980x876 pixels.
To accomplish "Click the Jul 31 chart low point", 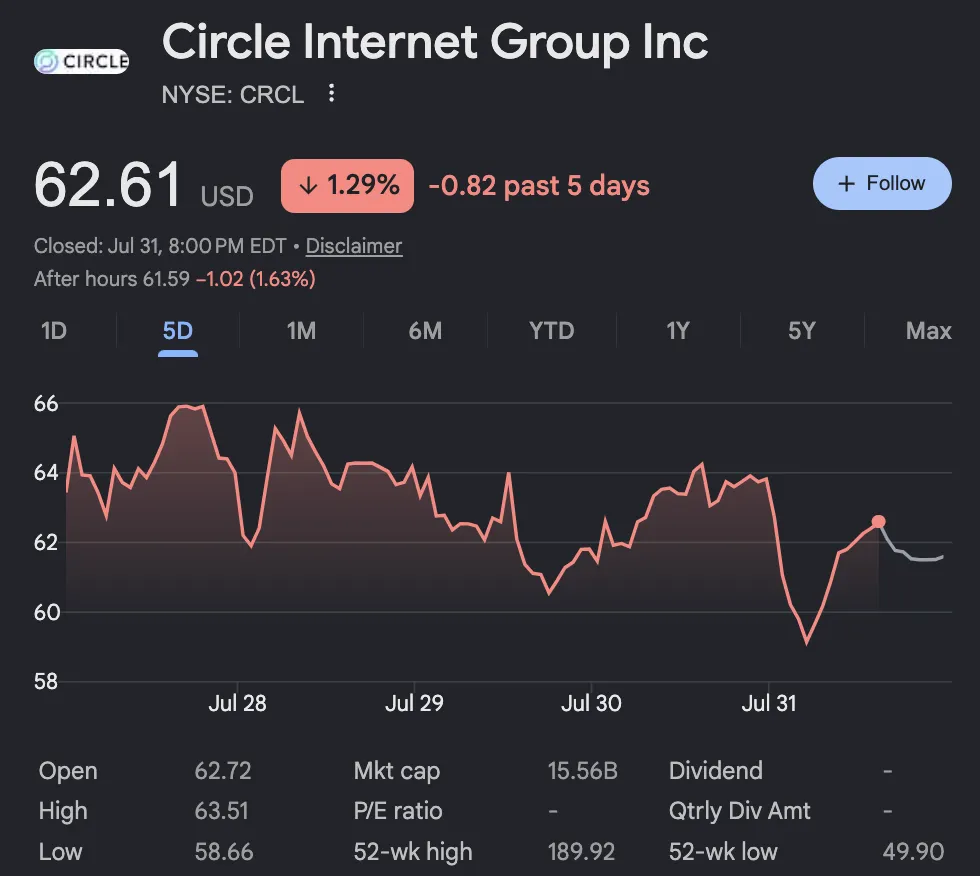I will coord(806,641).
